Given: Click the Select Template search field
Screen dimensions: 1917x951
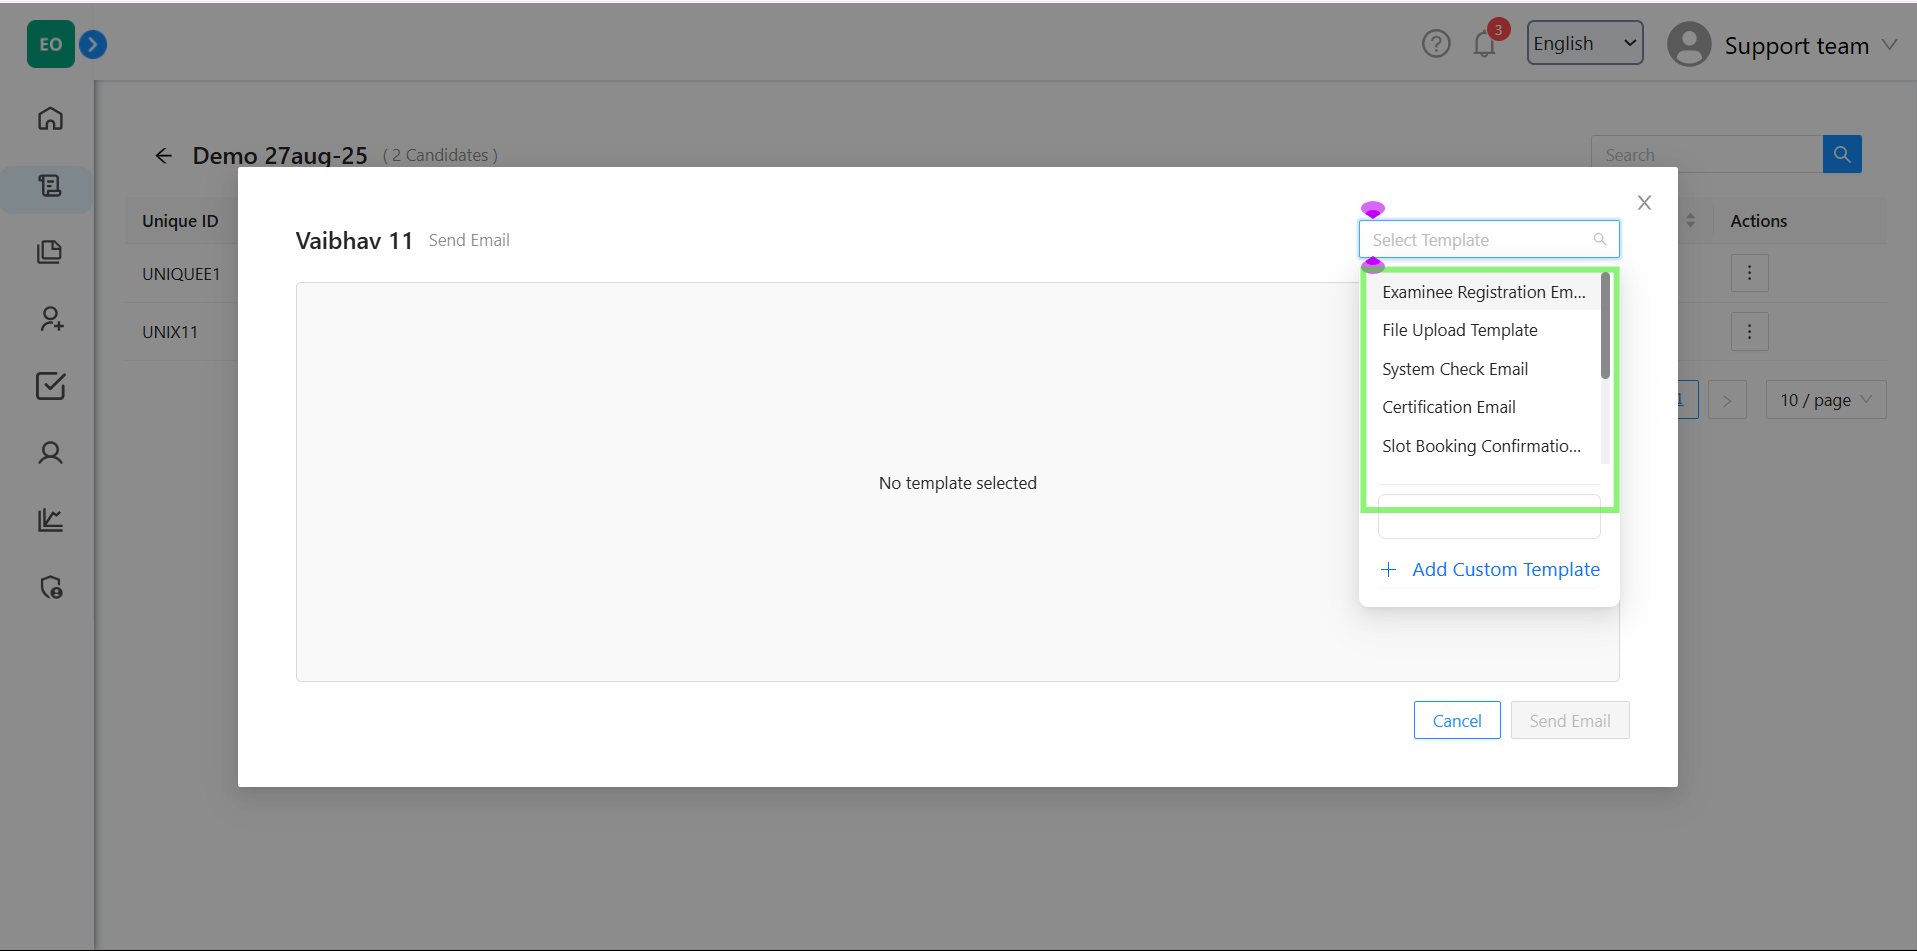Looking at the screenshot, I should click(x=1479, y=240).
